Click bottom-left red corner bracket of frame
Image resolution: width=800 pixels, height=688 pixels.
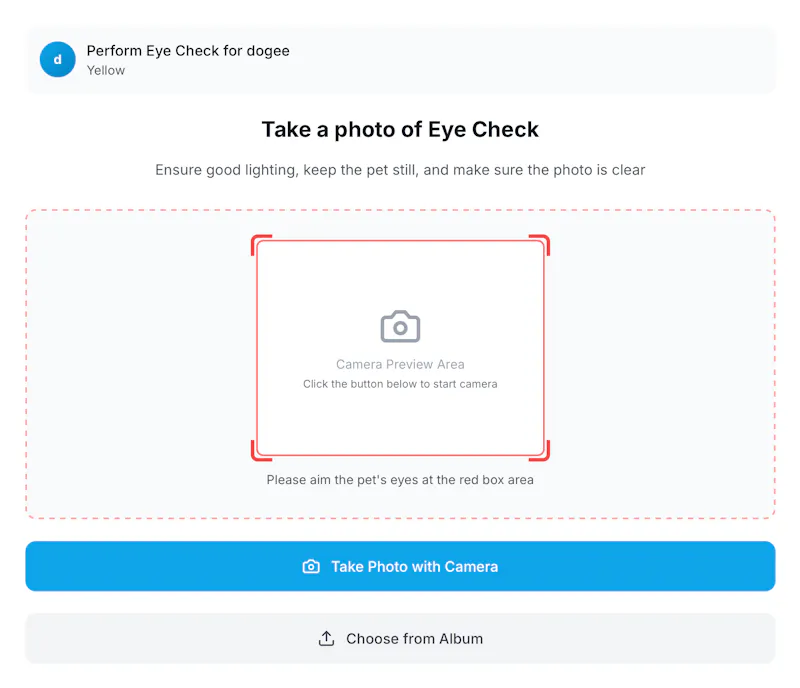pyautogui.click(x=261, y=451)
